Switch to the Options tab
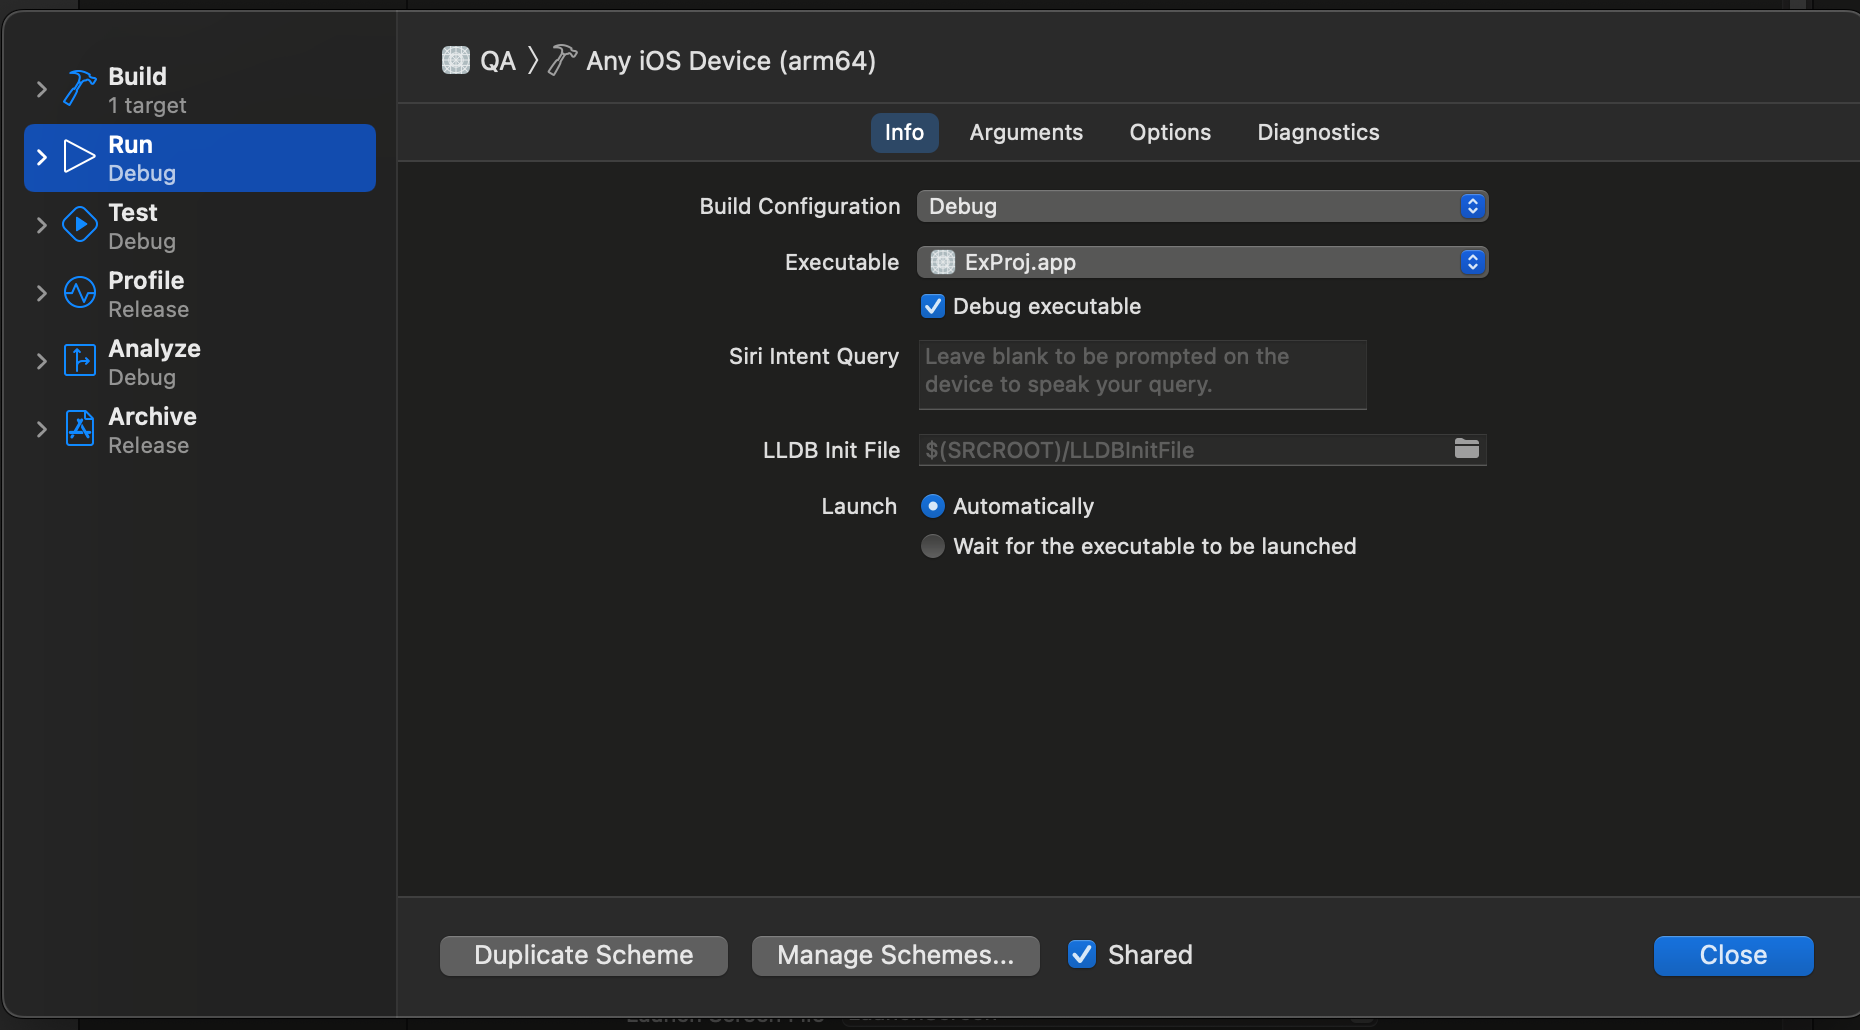 pyautogui.click(x=1170, y=132)
